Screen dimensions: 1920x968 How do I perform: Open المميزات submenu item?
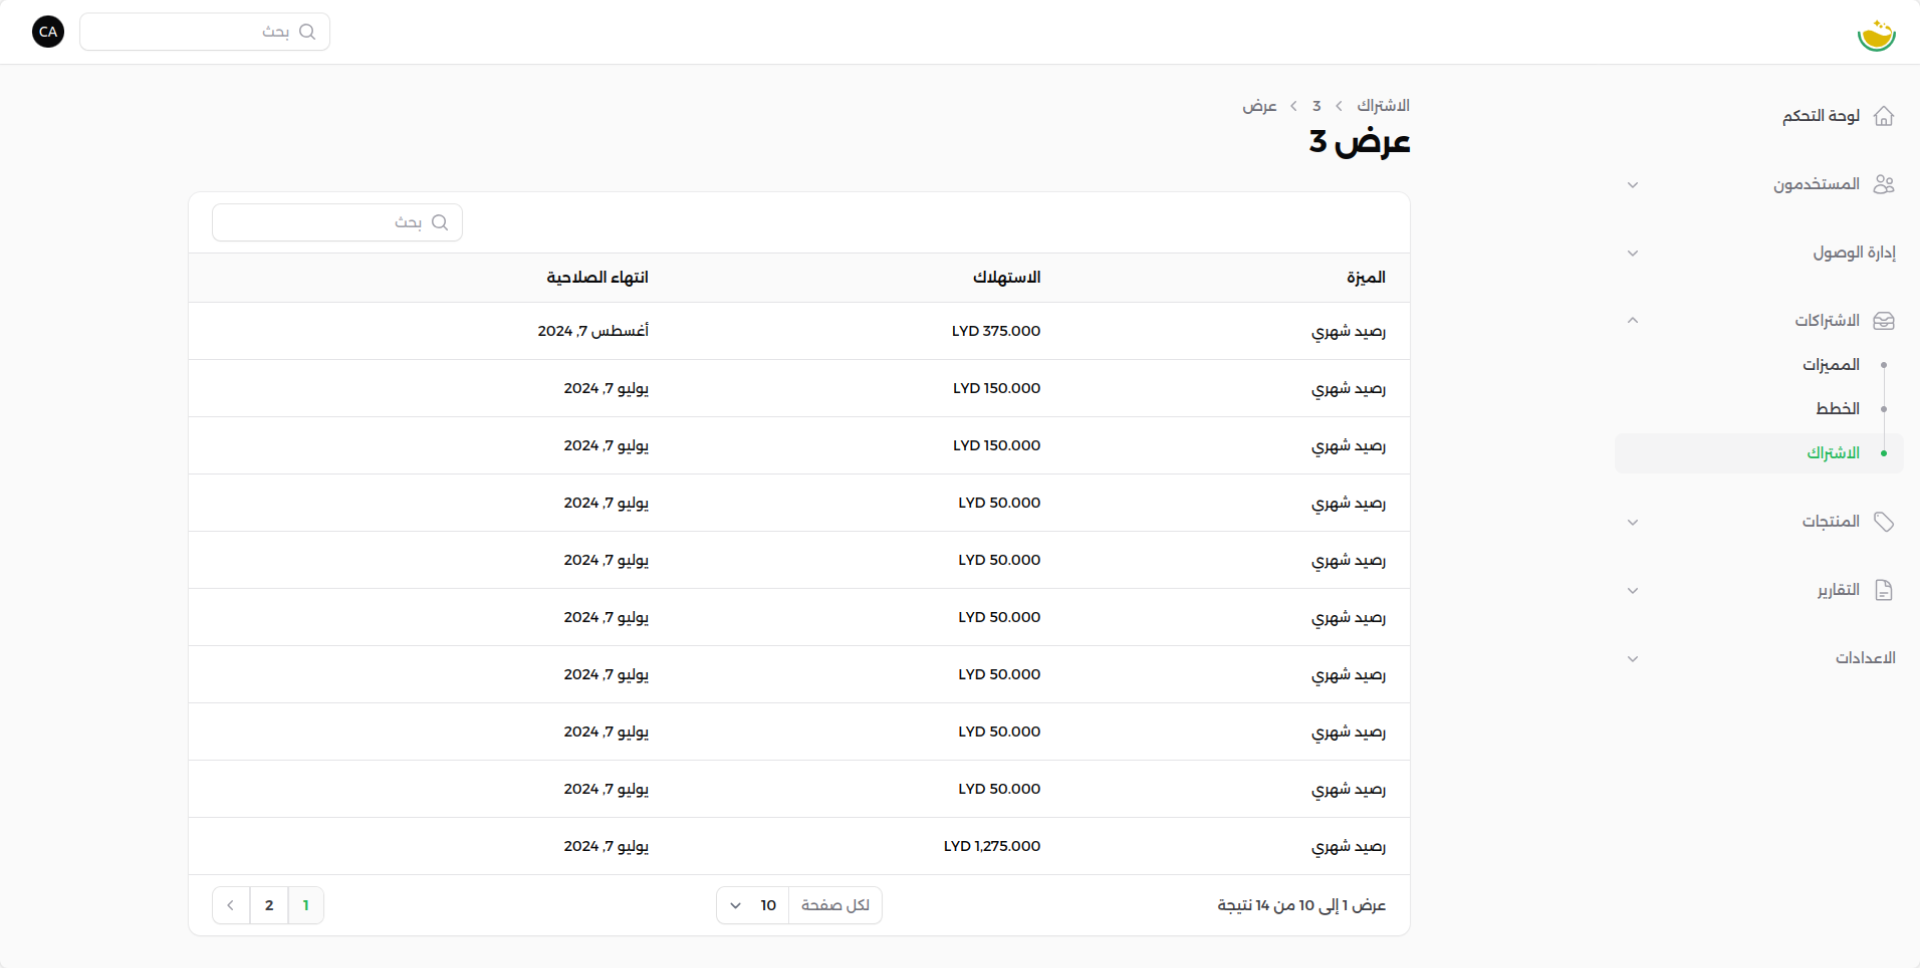click(x=1831, y=365)
